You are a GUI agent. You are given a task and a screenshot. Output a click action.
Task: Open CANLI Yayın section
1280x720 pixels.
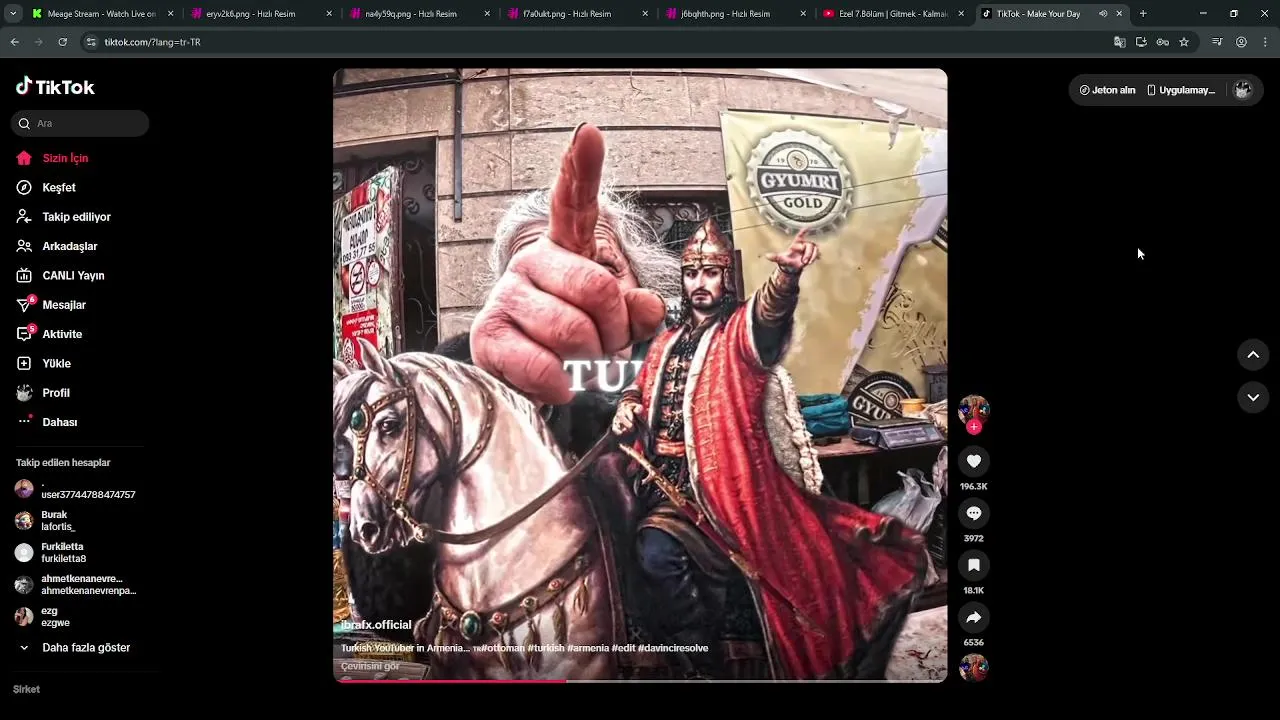pyautogui.click(x=73, y=275)
